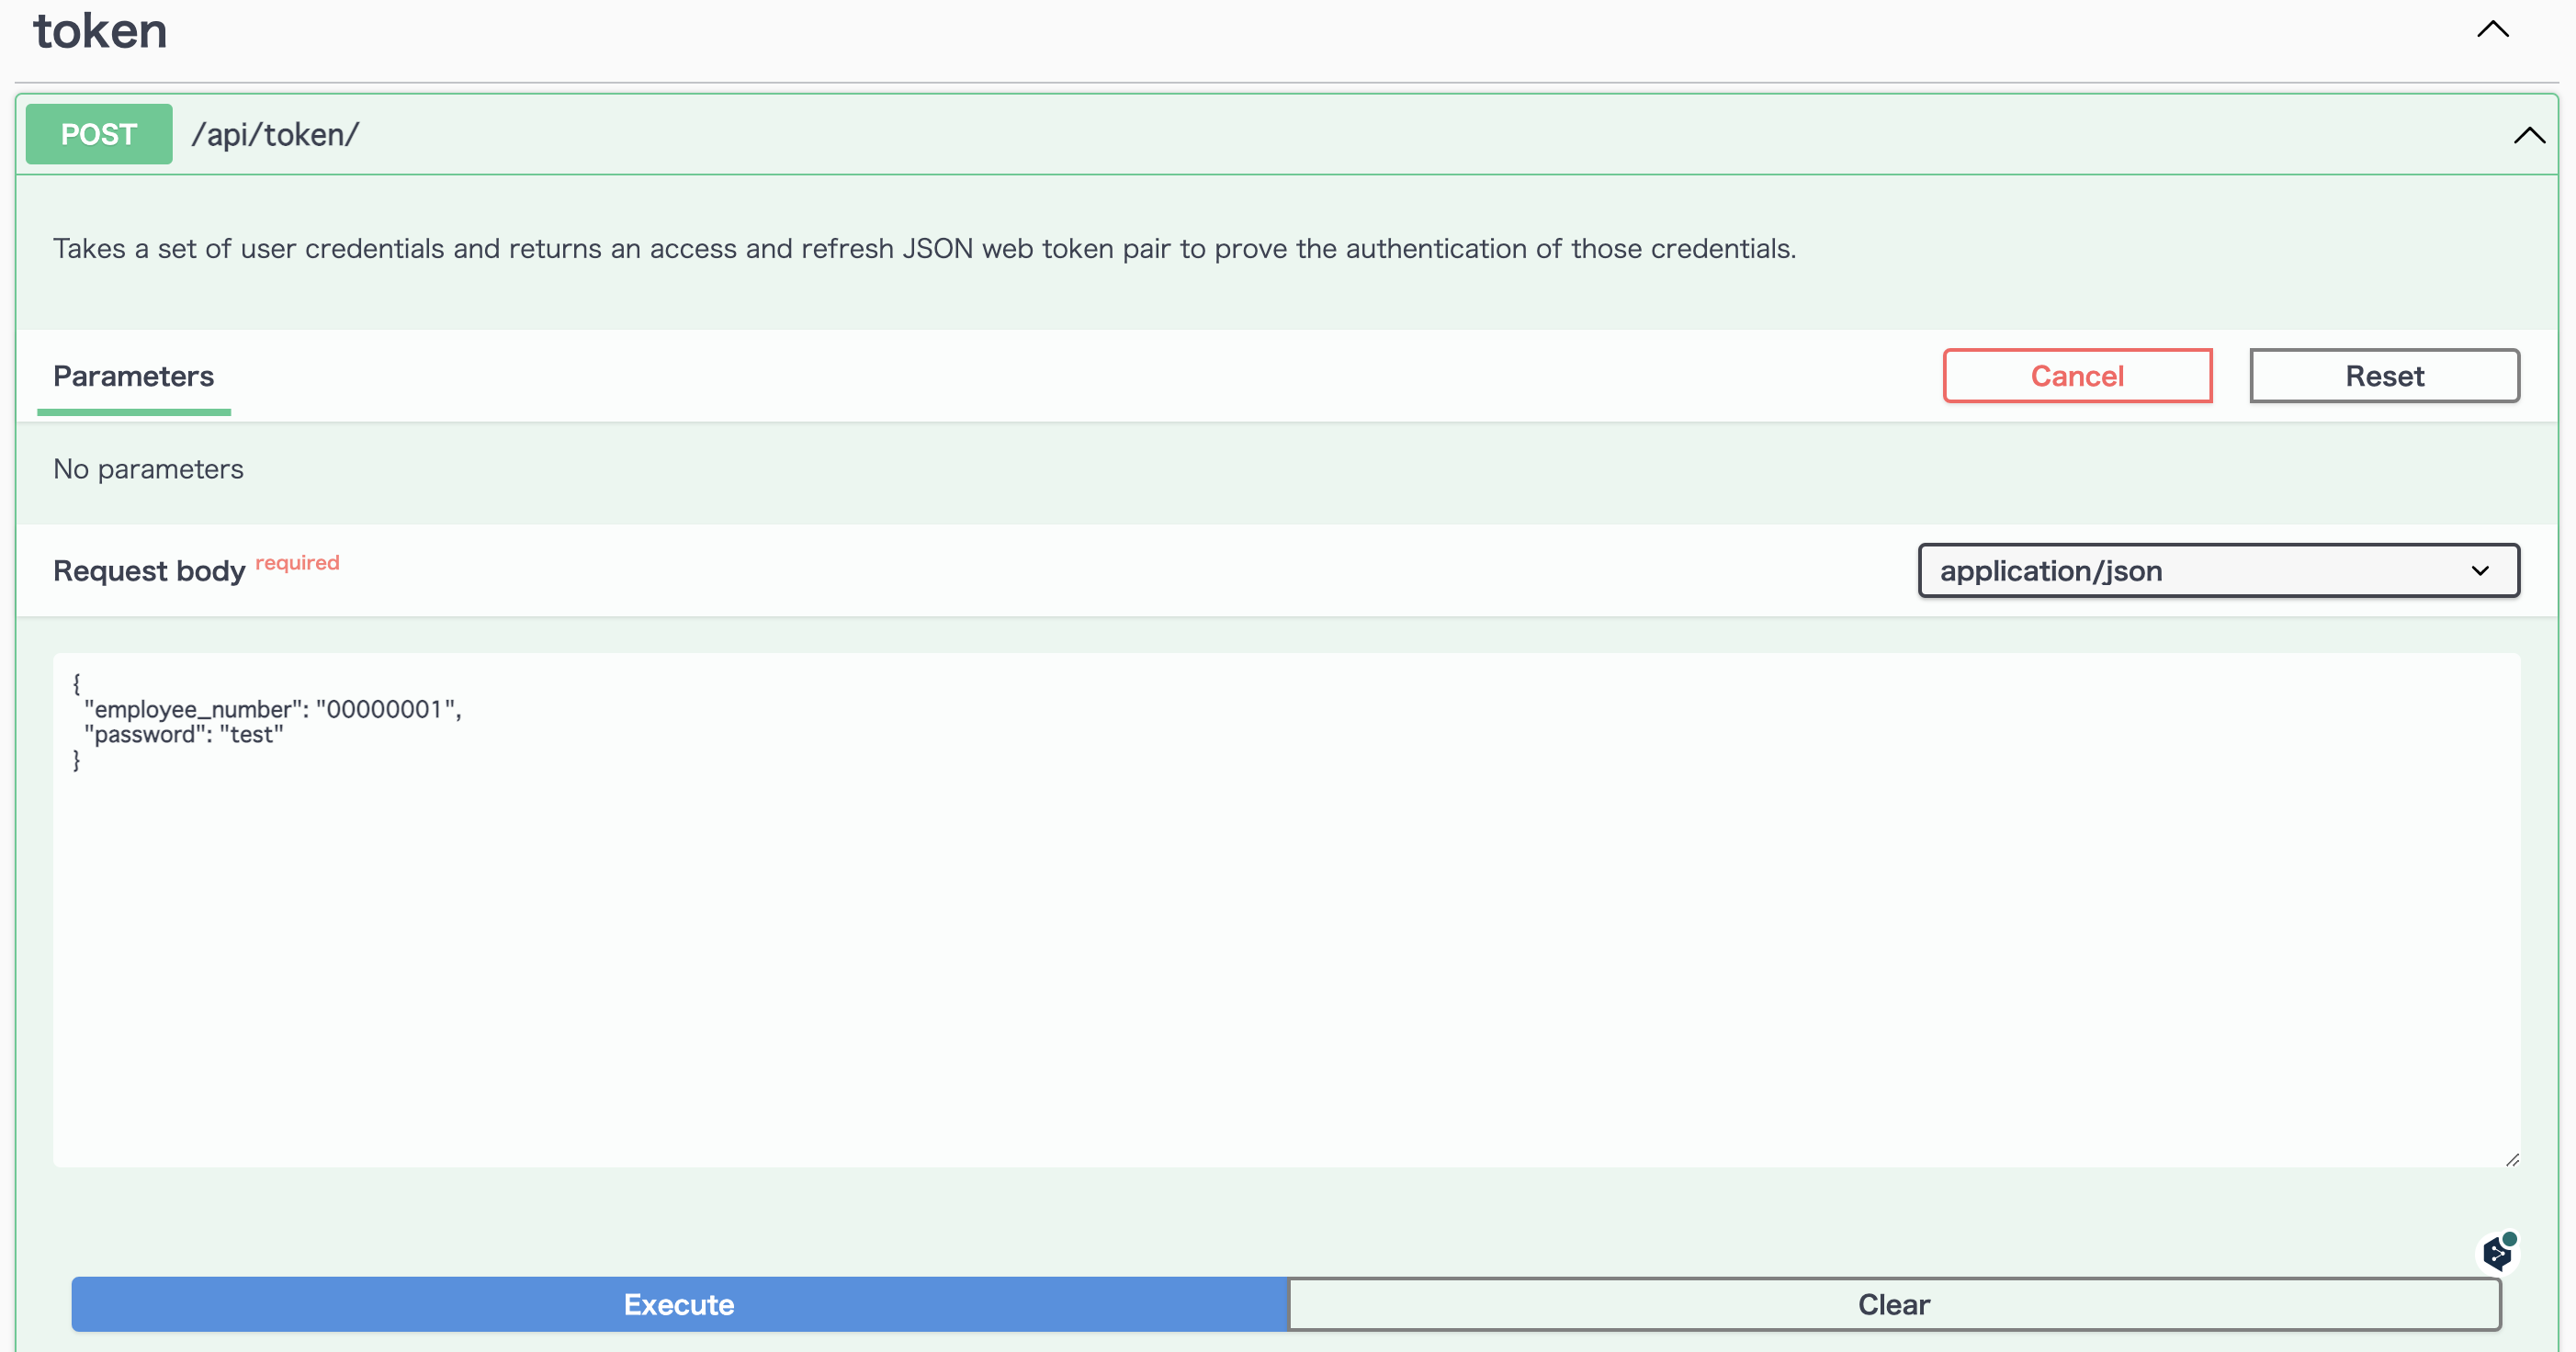Click the endpoint description text
This screenshot has width=2576, height=1352.
pos(924,249)
